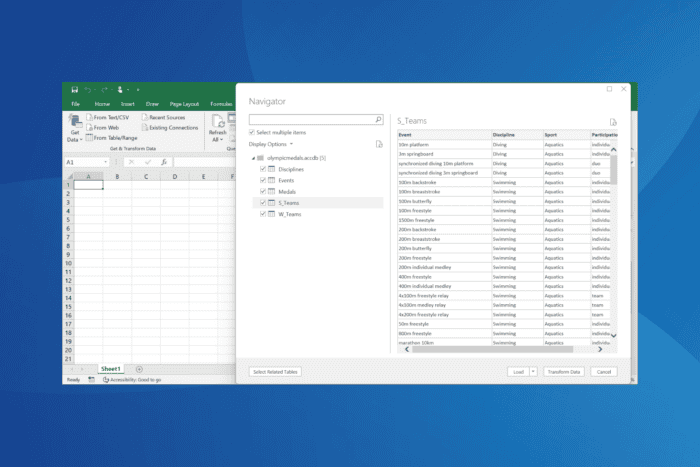The height and width of the screenshot is (467, 700).
Task: Switch to the Insert ribbon tab
Action: tap(128, 104)
